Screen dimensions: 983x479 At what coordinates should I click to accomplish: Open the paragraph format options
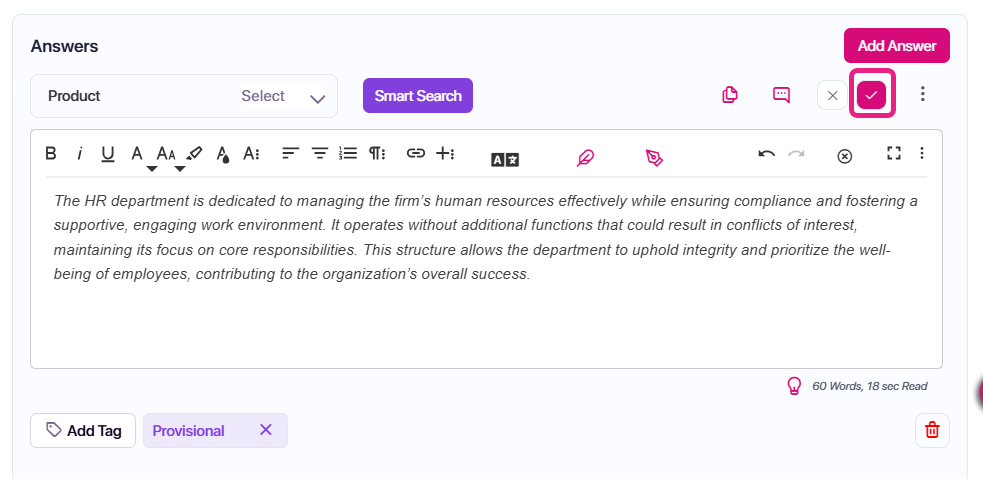pyautogui.click(x=377, y=153)
